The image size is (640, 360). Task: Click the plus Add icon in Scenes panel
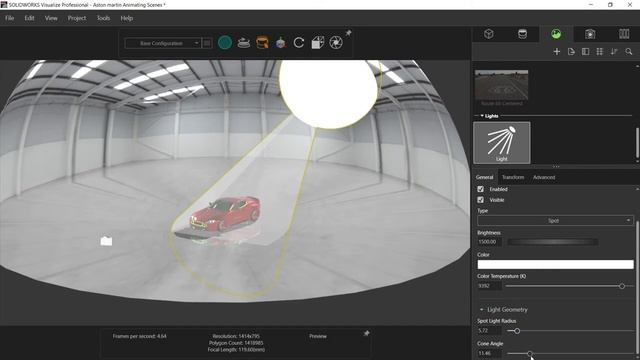557,51
